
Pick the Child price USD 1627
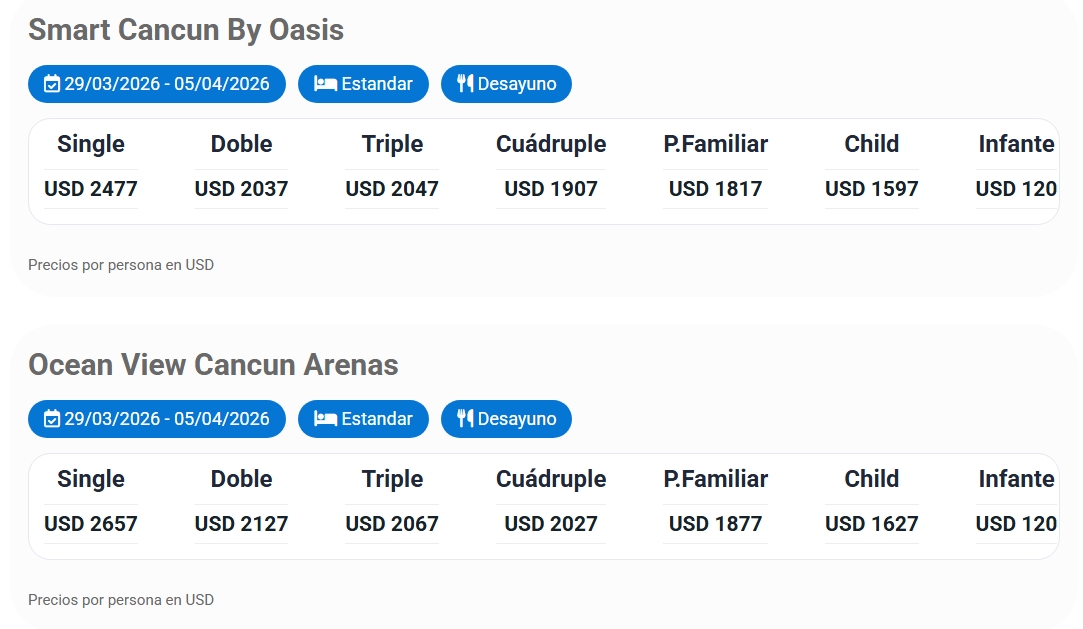(871, 523)
